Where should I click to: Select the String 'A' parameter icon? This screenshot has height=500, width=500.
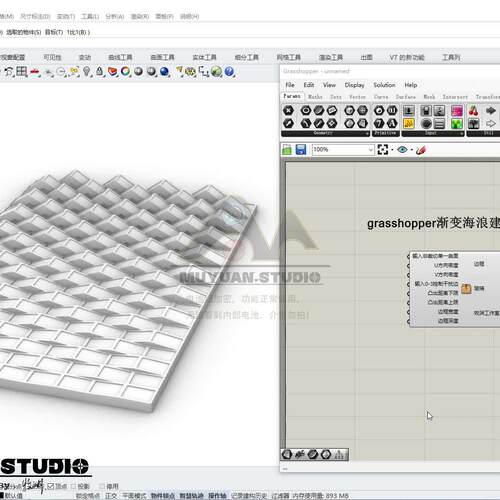(392, 123)
